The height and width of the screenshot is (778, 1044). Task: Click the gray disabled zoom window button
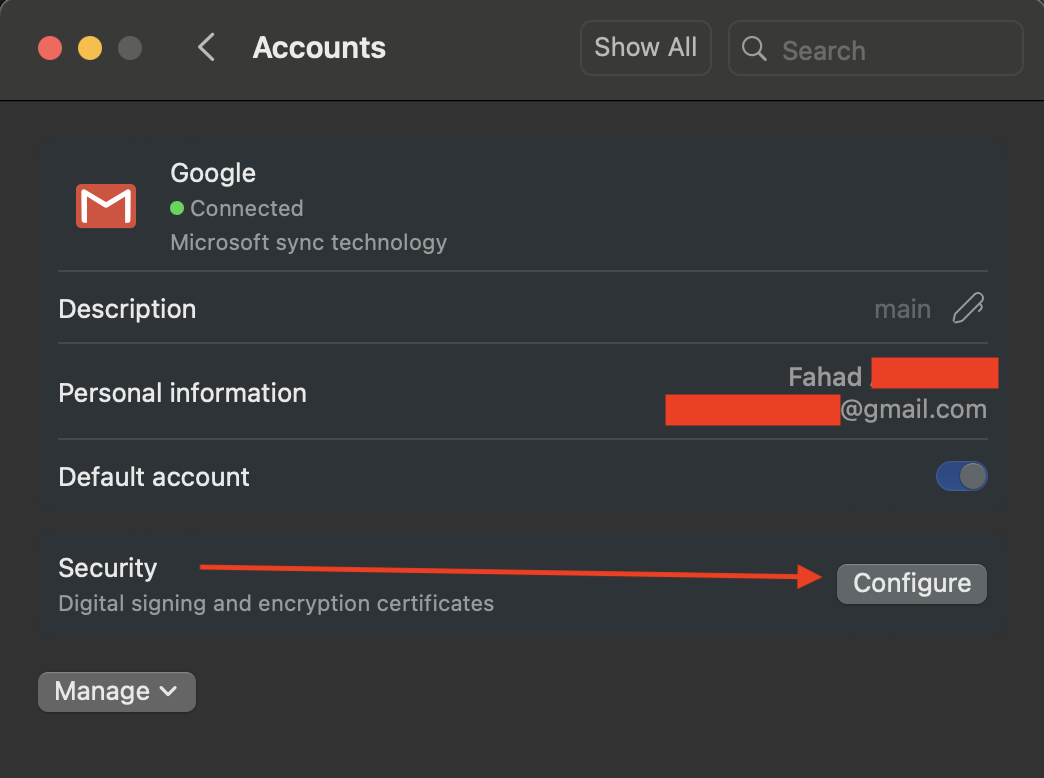(130, 48)
